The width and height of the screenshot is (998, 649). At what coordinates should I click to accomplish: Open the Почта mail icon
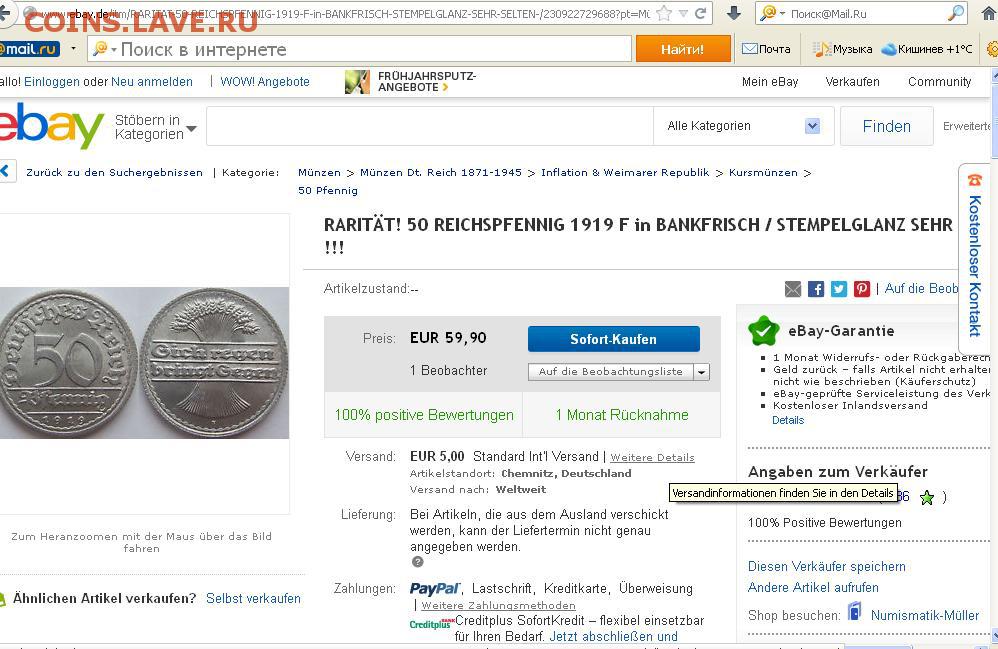(x=750, y=49)
